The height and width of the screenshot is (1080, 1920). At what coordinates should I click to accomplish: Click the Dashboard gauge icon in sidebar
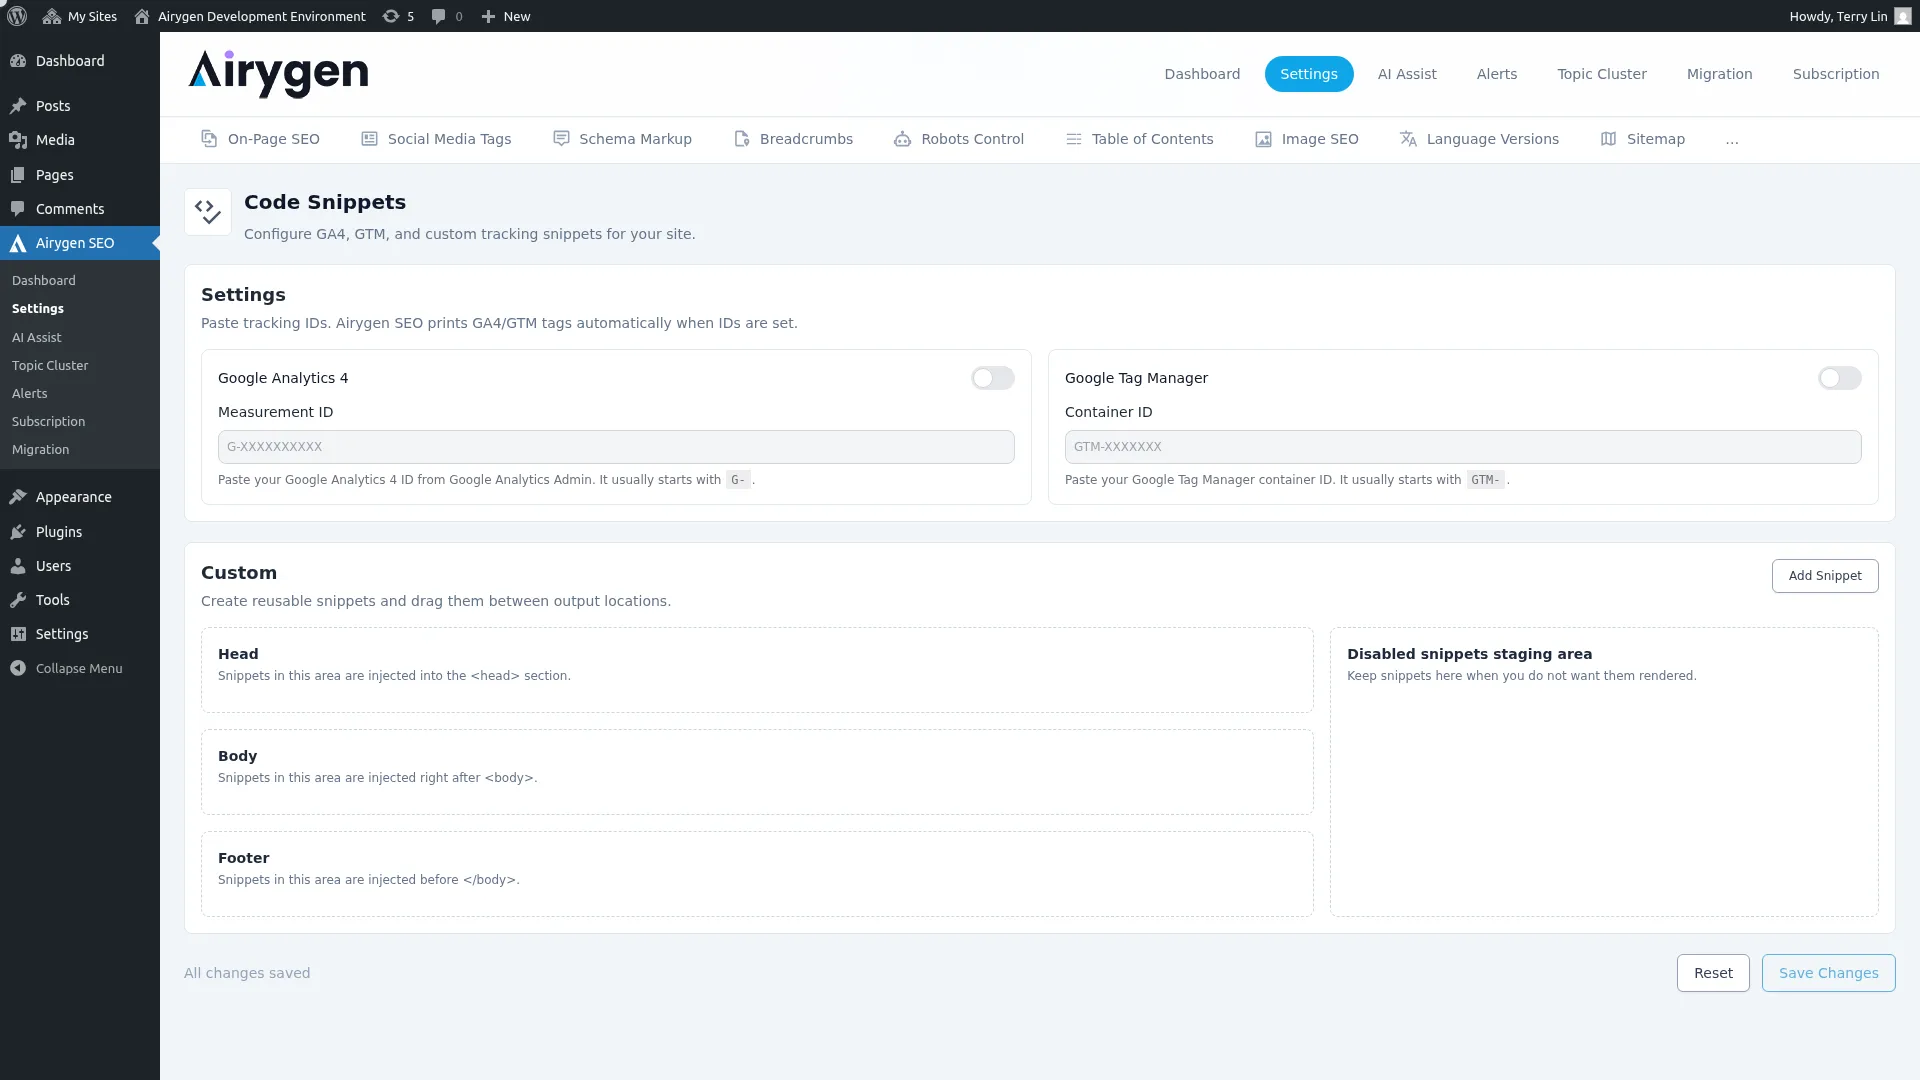(18, 61)
